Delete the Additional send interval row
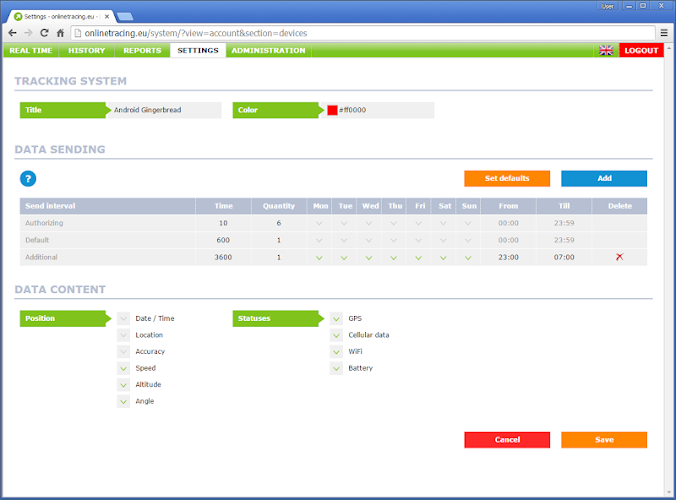 619,257
